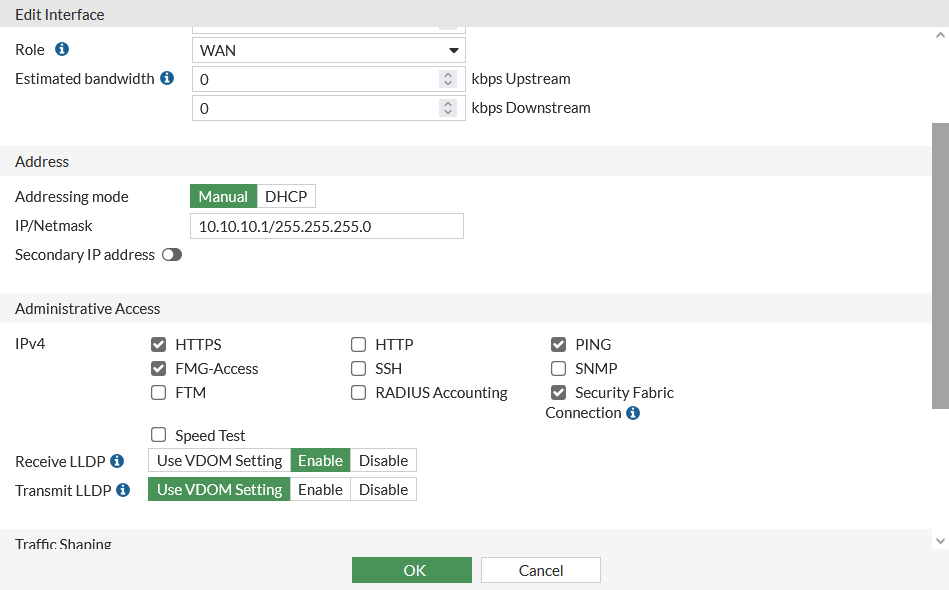
Task: Switch addressing mode to DHCP
Action: [x=286, y=197]
